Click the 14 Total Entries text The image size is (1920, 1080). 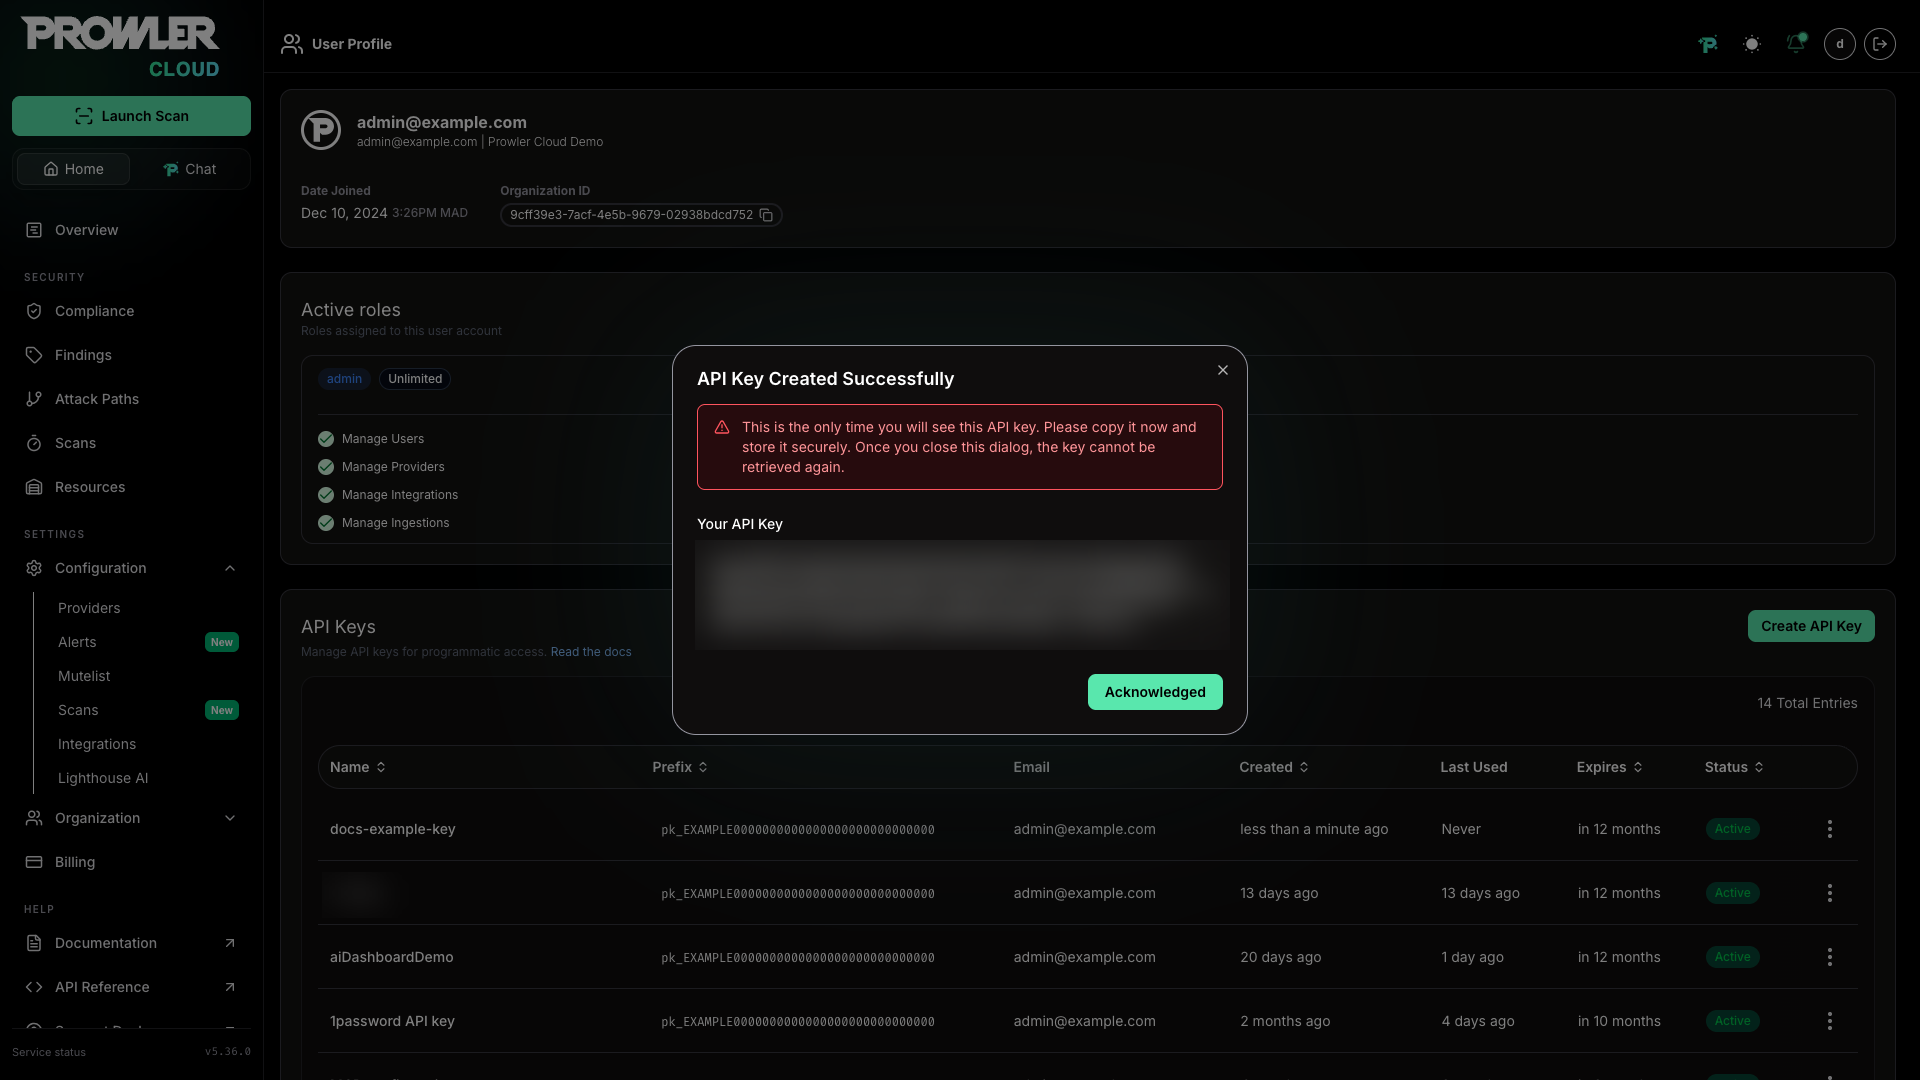[1807, 703]
